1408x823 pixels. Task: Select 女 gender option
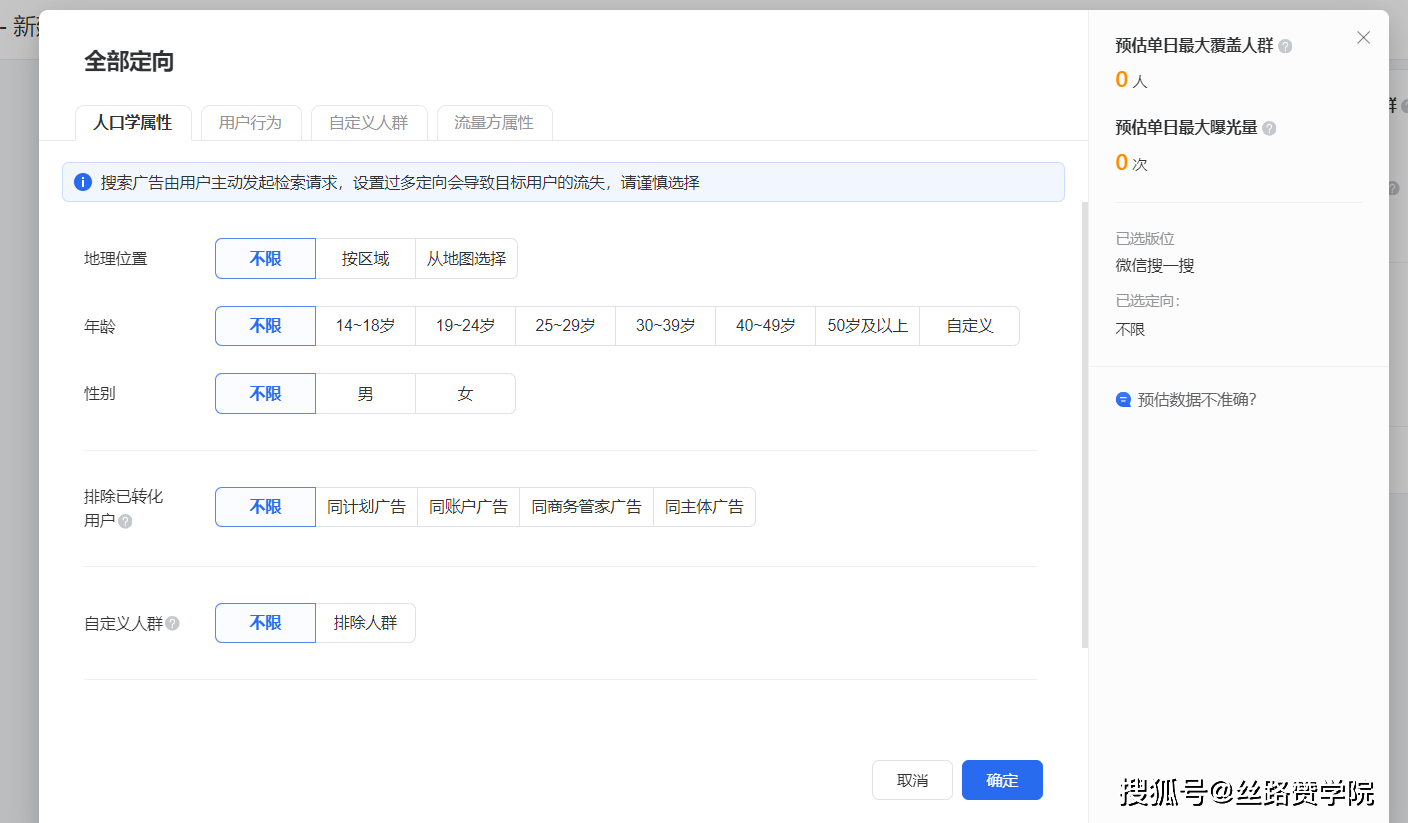click(465, 394)
